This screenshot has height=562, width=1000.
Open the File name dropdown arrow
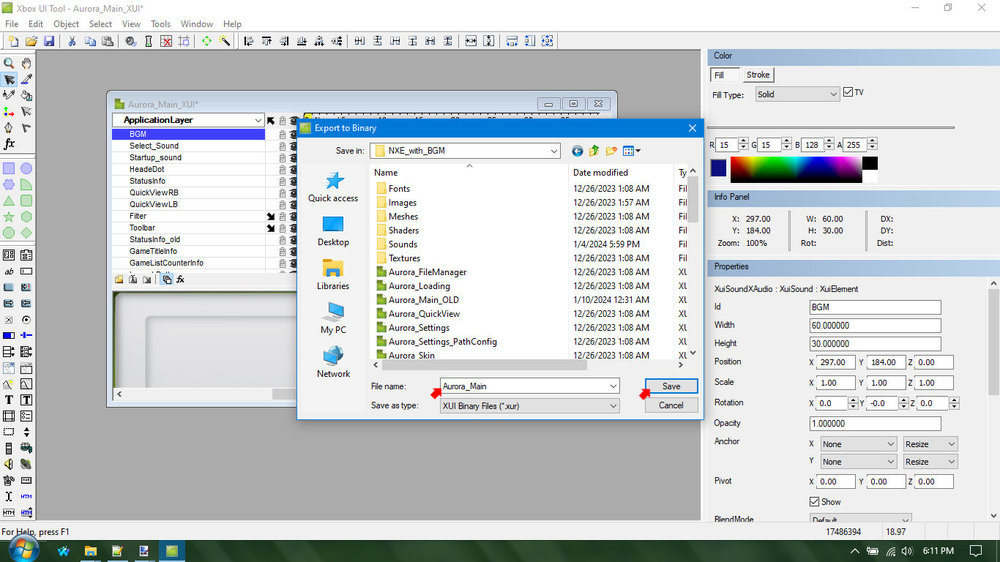[613, 387]
